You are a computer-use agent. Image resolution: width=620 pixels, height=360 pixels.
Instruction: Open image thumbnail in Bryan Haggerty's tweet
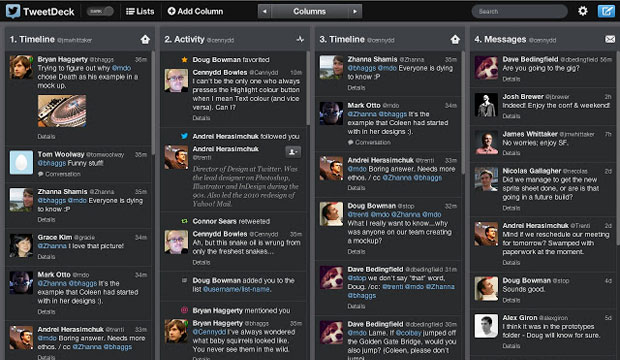click(62, 111)
